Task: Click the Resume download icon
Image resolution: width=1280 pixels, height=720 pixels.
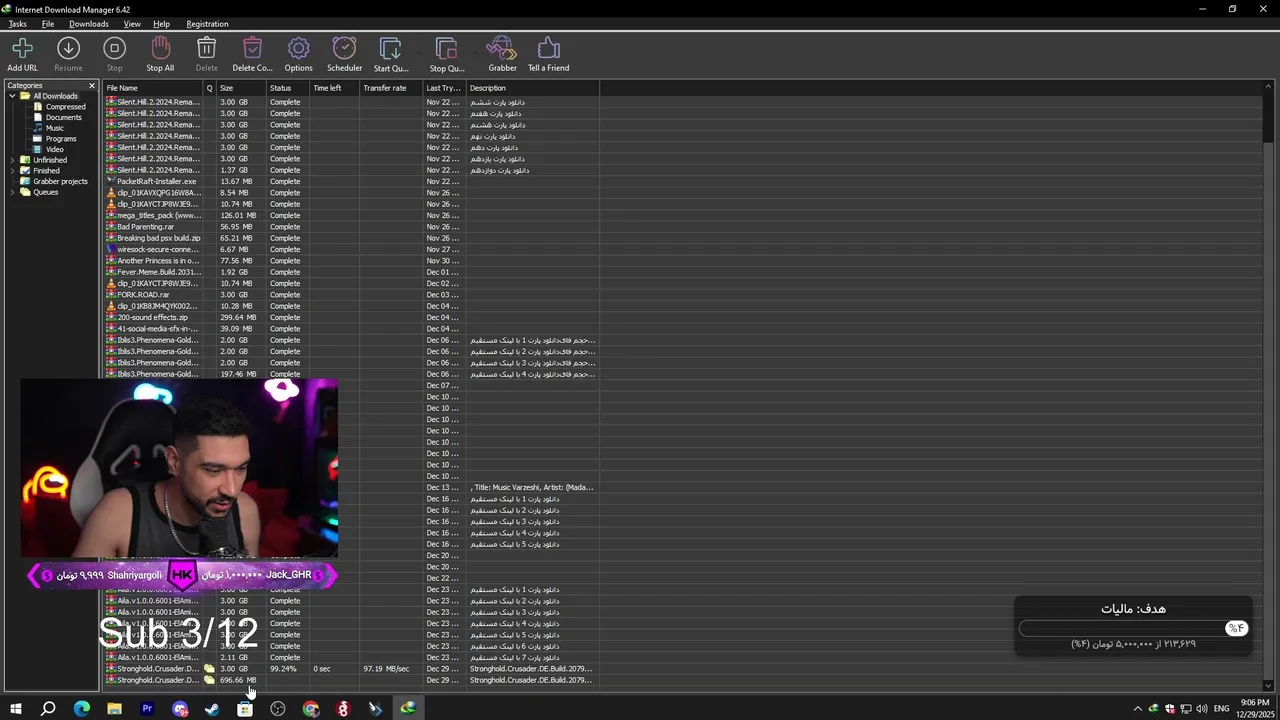Action: [x=68, y=48]
